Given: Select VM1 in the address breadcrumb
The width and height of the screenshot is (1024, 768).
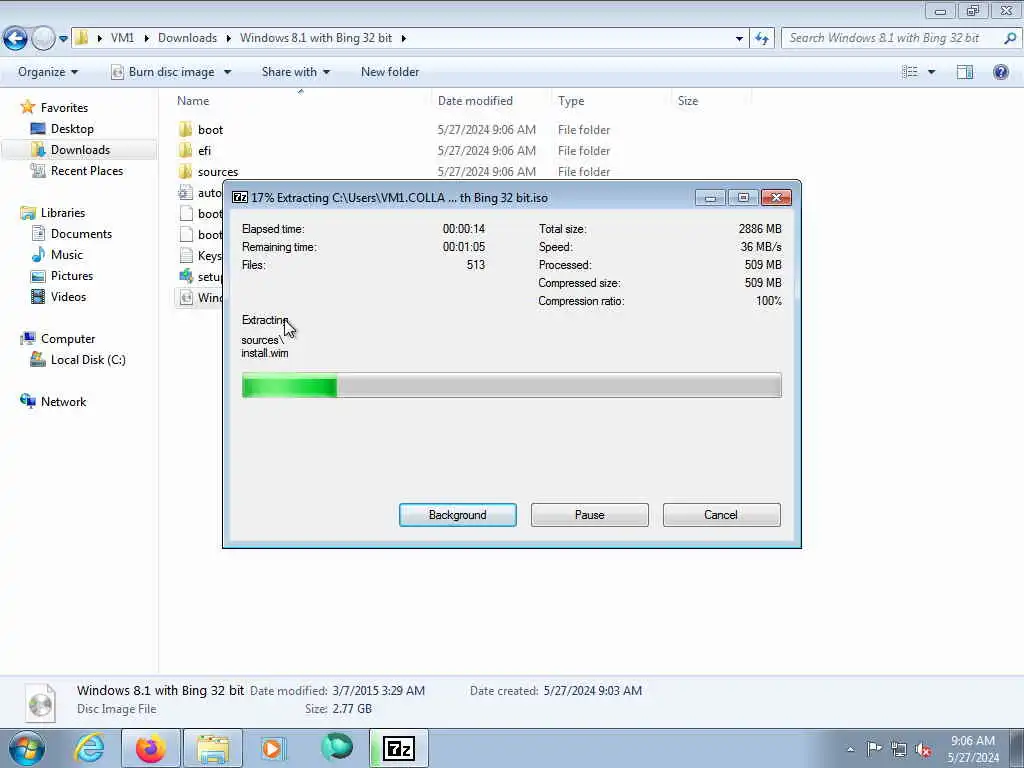Looking at the screenshot, I should pos(122,38).
